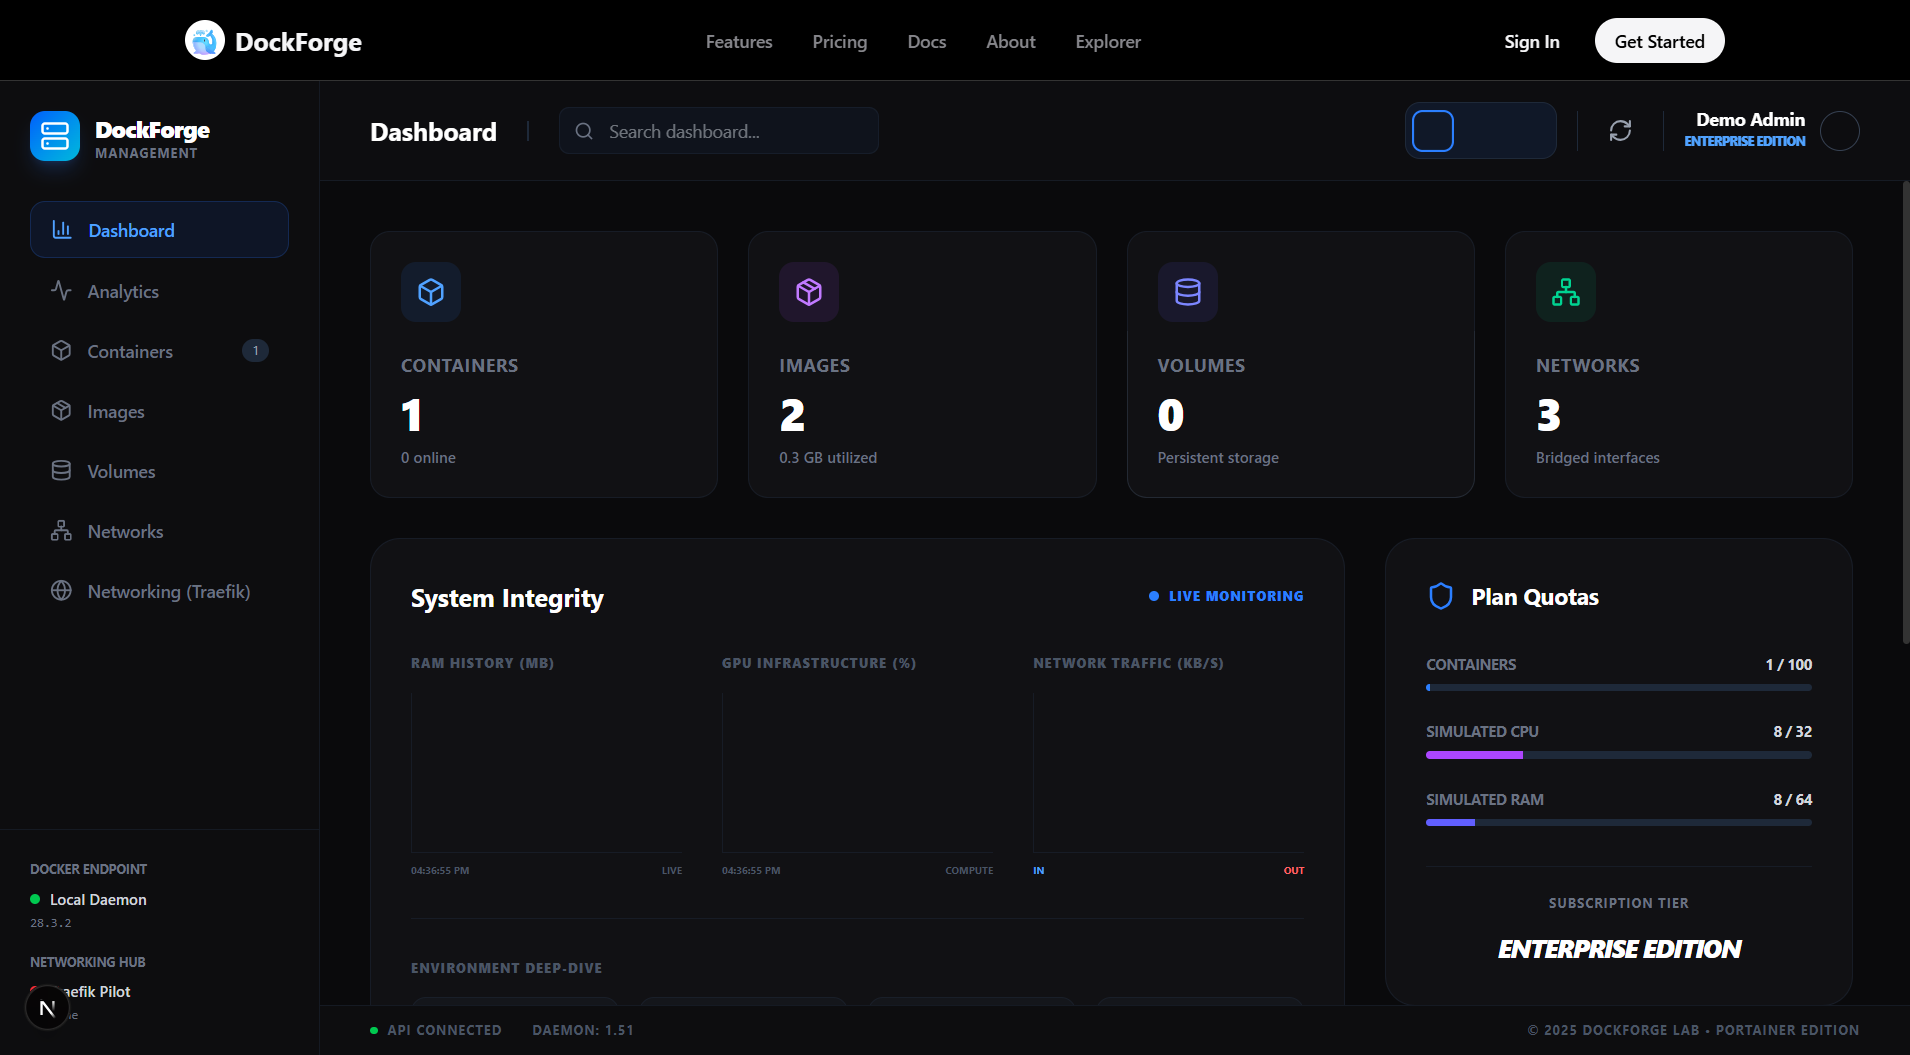
Task: Open the Features menu item
Action: coord(738,41)
